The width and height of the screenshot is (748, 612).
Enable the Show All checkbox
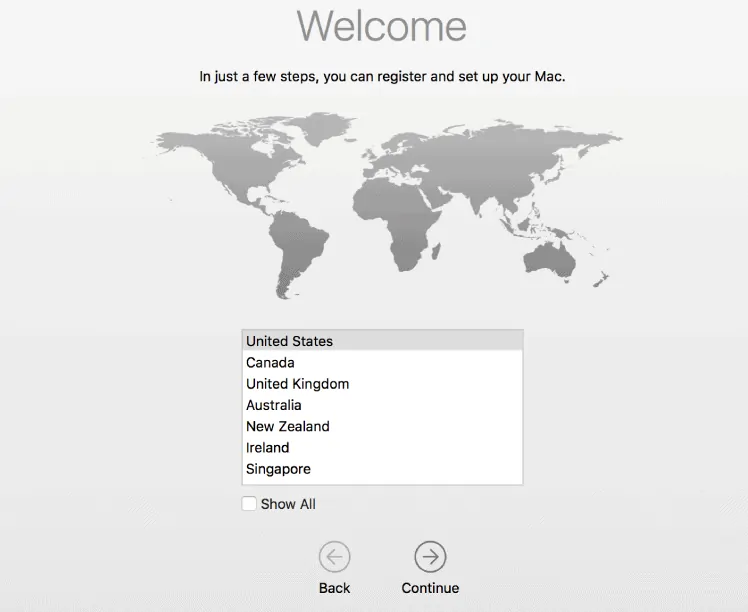click(x=249, y=504)
